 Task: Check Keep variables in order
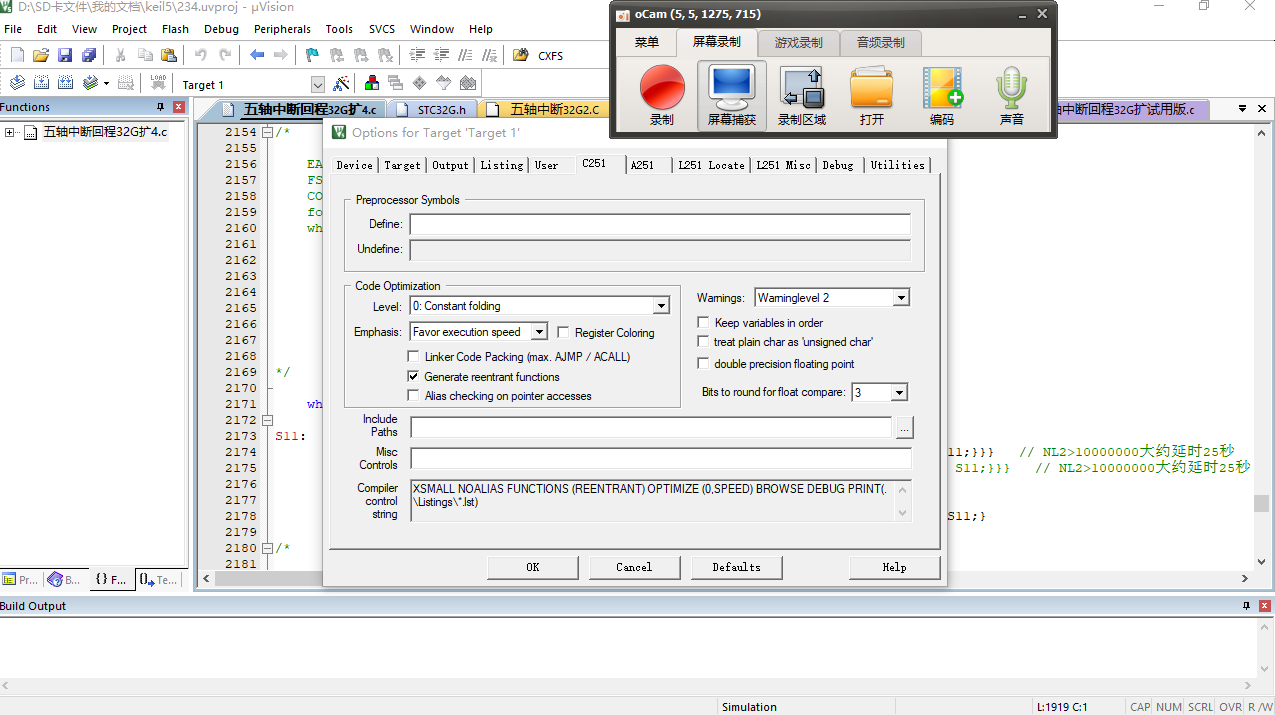pyautogui.click(x=704, y=323)
